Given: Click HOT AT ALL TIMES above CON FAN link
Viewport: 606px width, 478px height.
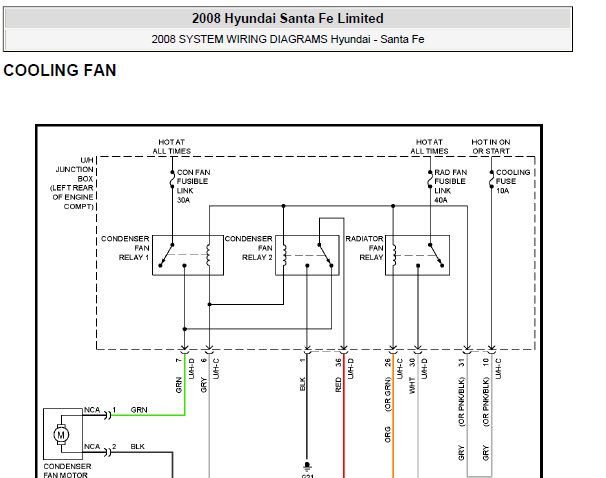Looking at the screenshot, I should click(172, 146).
